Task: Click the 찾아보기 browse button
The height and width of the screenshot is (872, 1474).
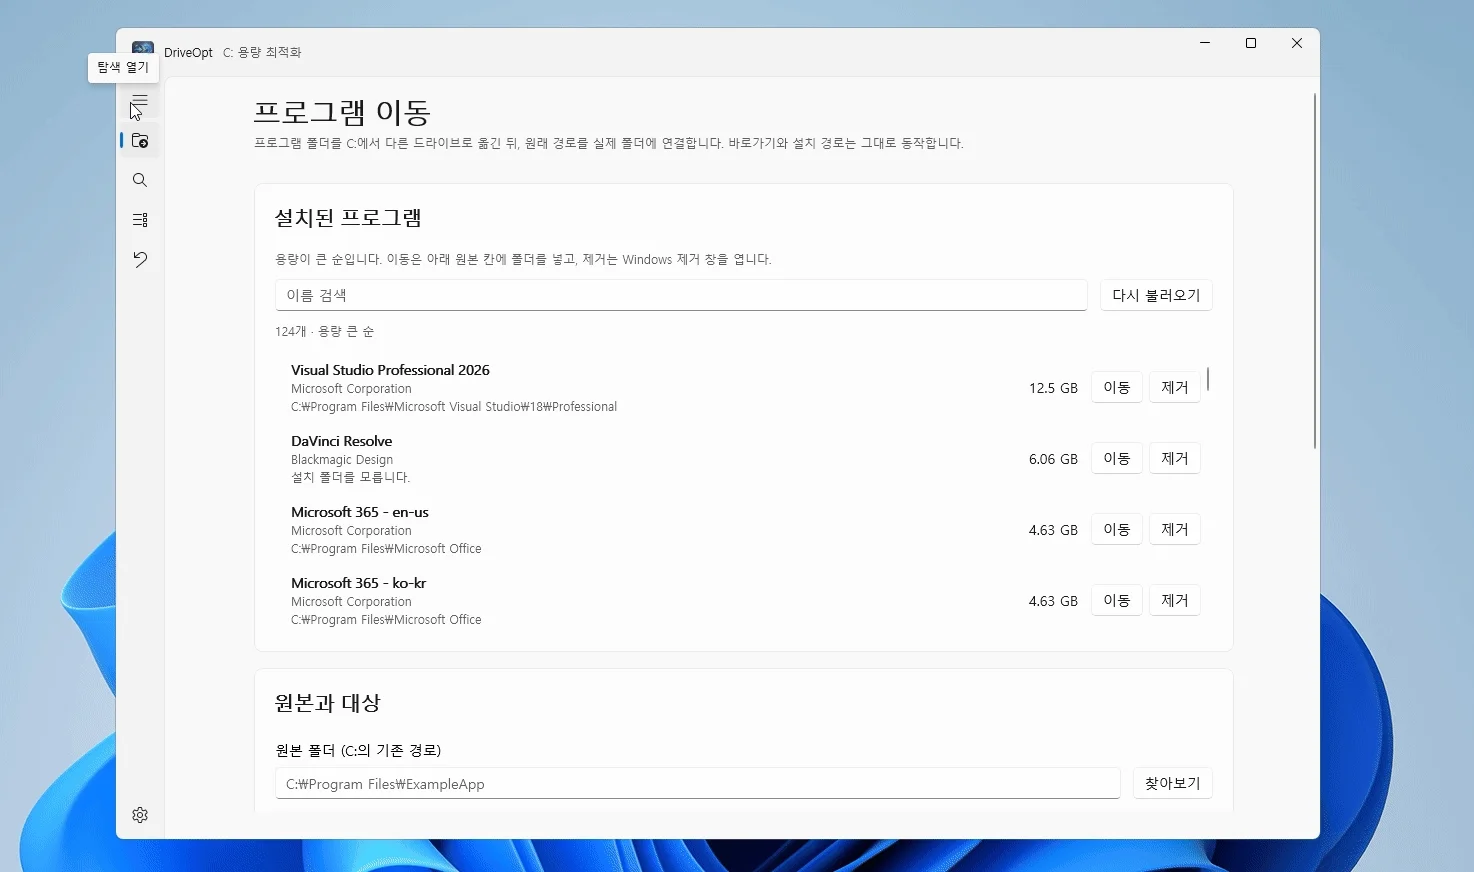Action: 1172,783
